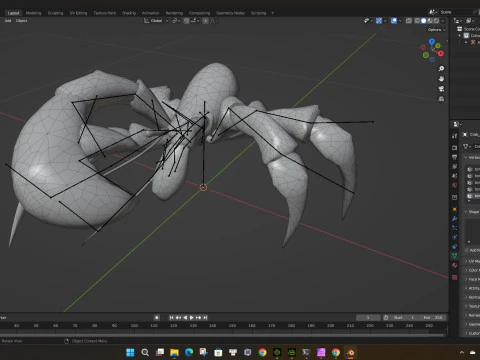480x360 pixels.
Task: Toggle snapping magnet in header
Action: coord(187,21)
